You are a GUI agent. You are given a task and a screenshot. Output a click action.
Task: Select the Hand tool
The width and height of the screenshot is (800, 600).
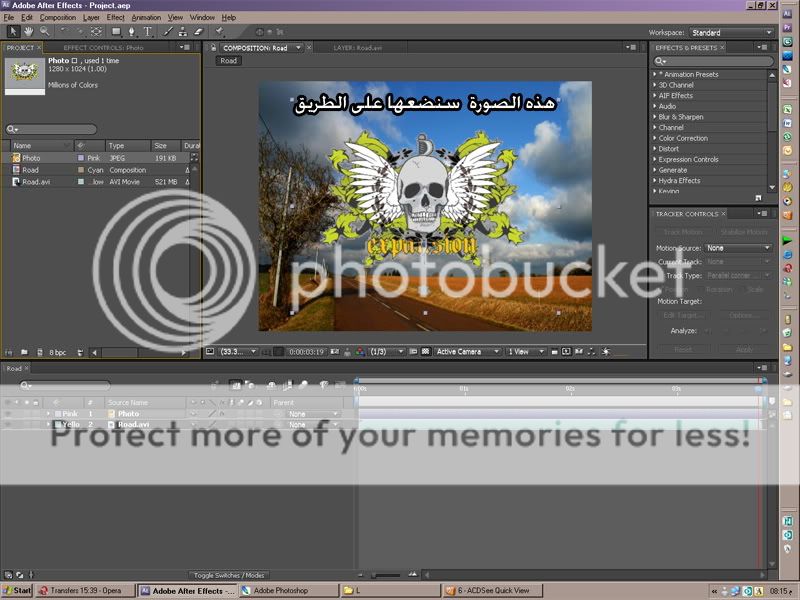[29, 32]
